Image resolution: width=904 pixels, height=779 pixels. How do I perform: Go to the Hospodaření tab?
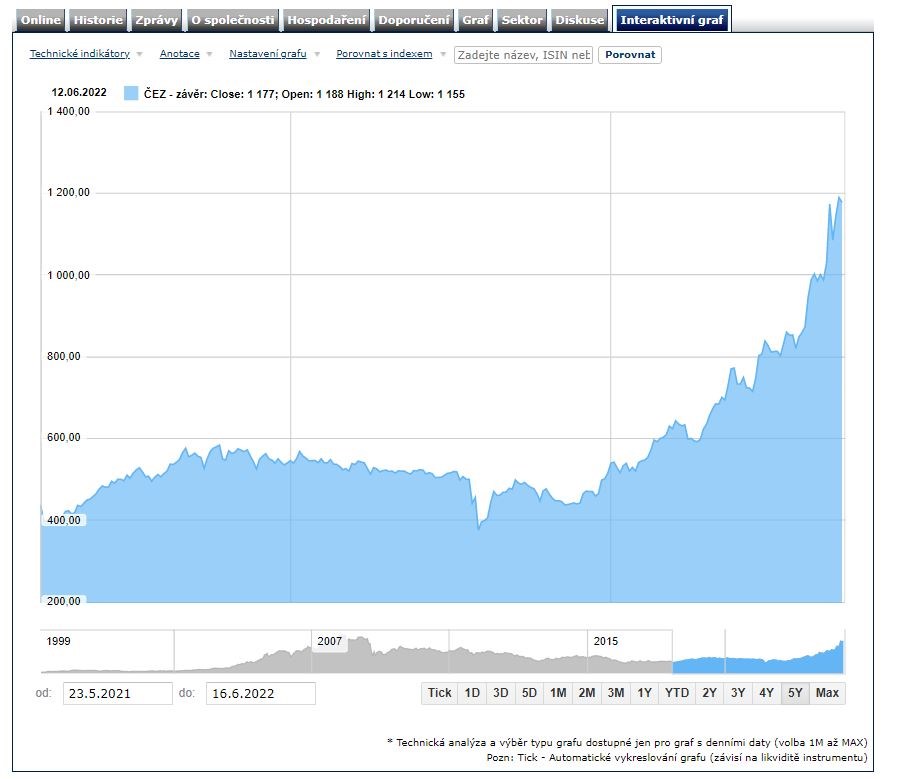328,20
